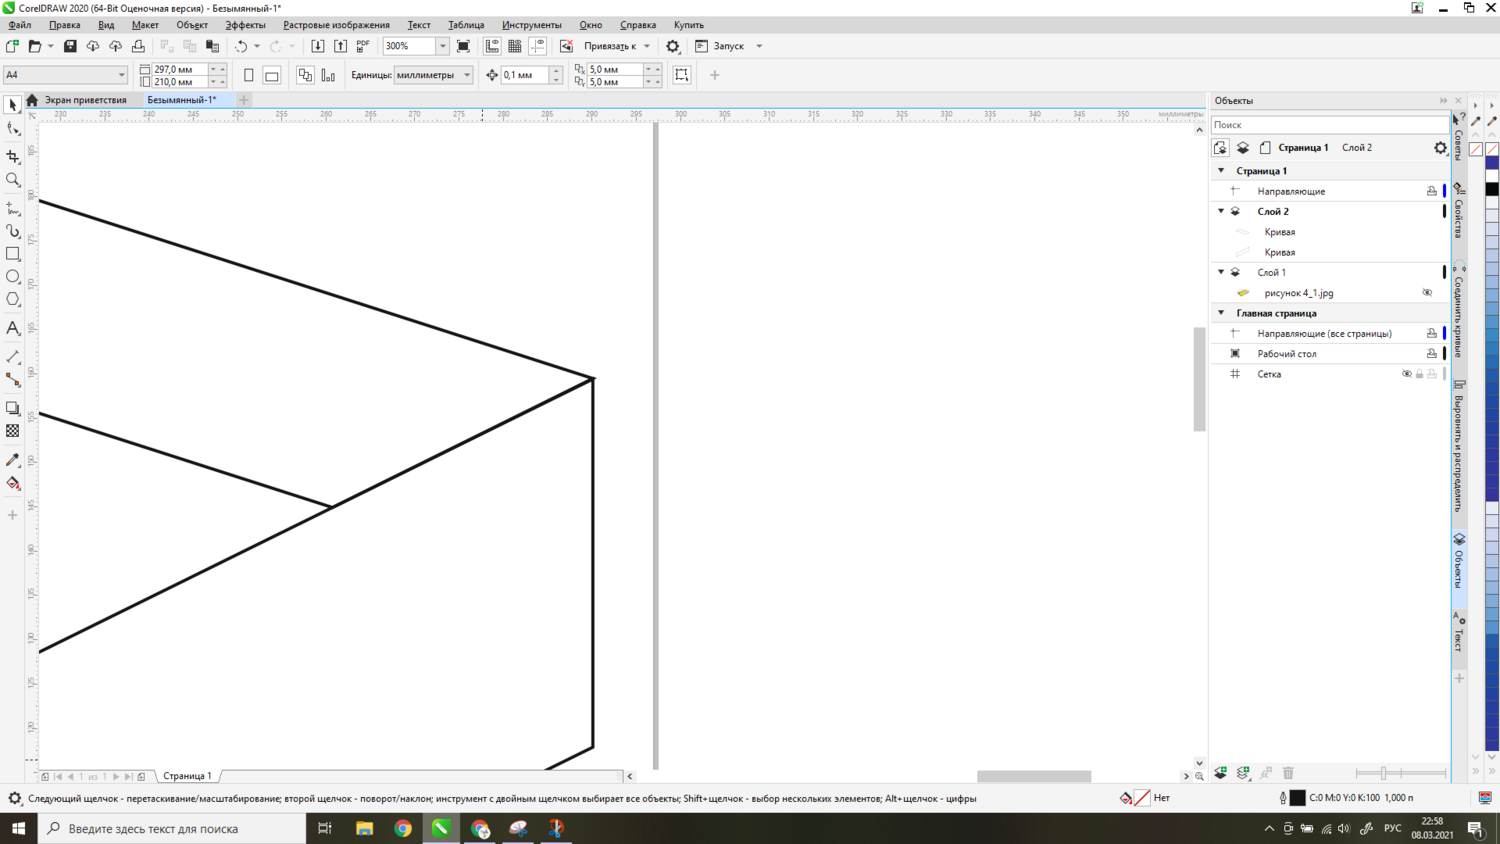The height and width of the screenshot is (844, 1500).
Task: Click the black swatch in color palette
Action: (1492, 189)
